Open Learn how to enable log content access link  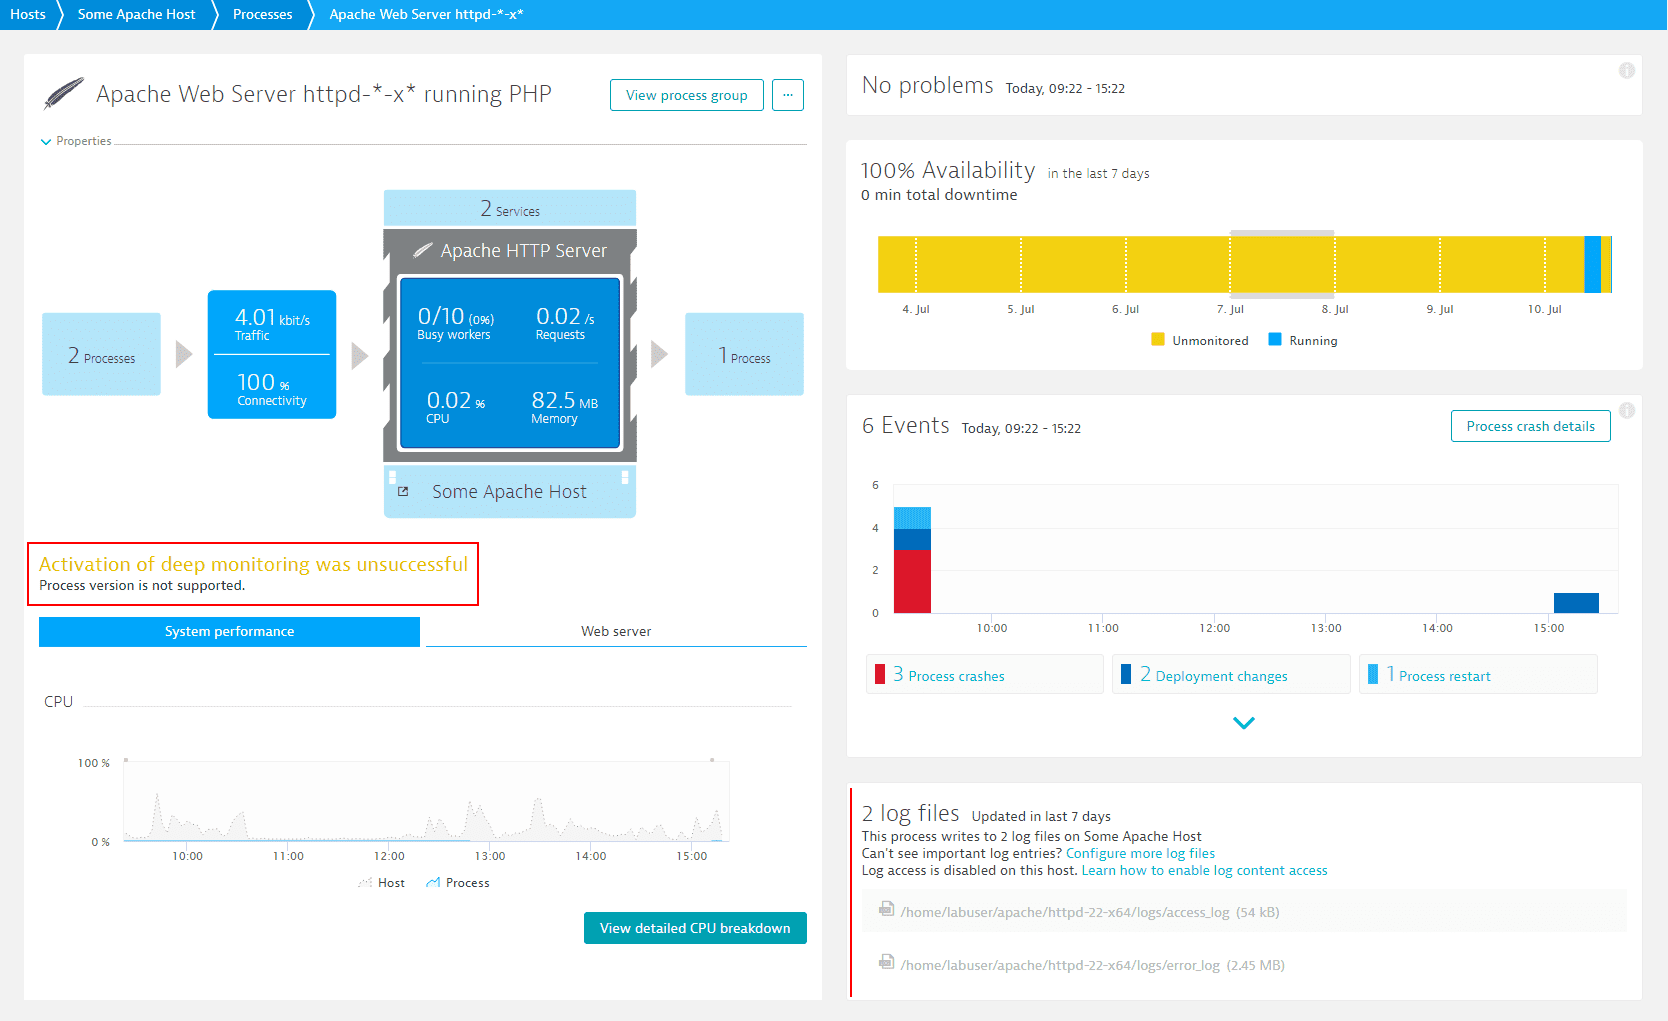(1205, 870)
